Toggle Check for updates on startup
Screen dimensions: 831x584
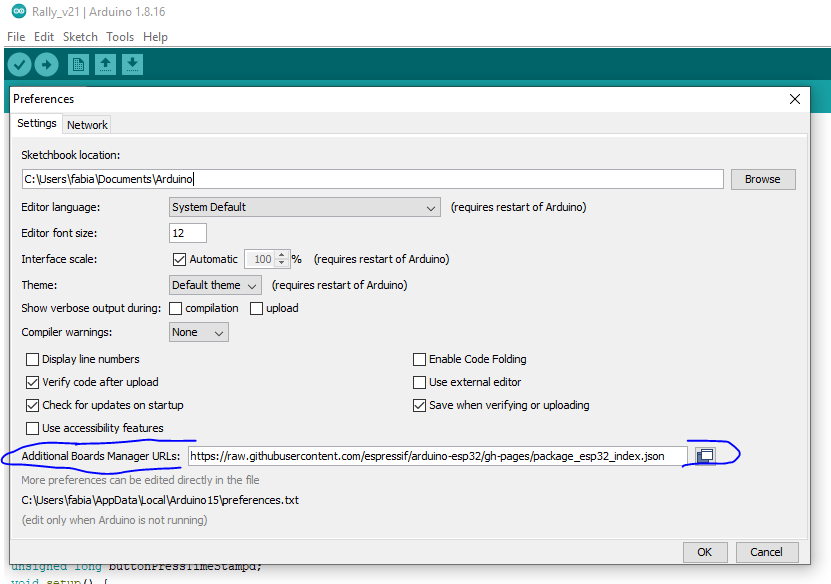pyautogui.click(x=32, y=405)
